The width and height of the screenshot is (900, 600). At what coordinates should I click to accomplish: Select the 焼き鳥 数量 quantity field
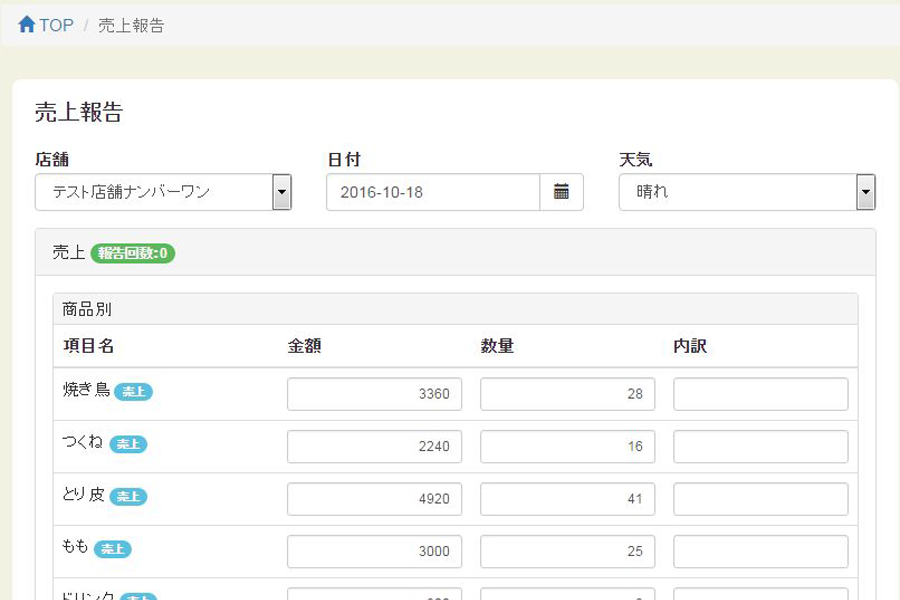567,394
